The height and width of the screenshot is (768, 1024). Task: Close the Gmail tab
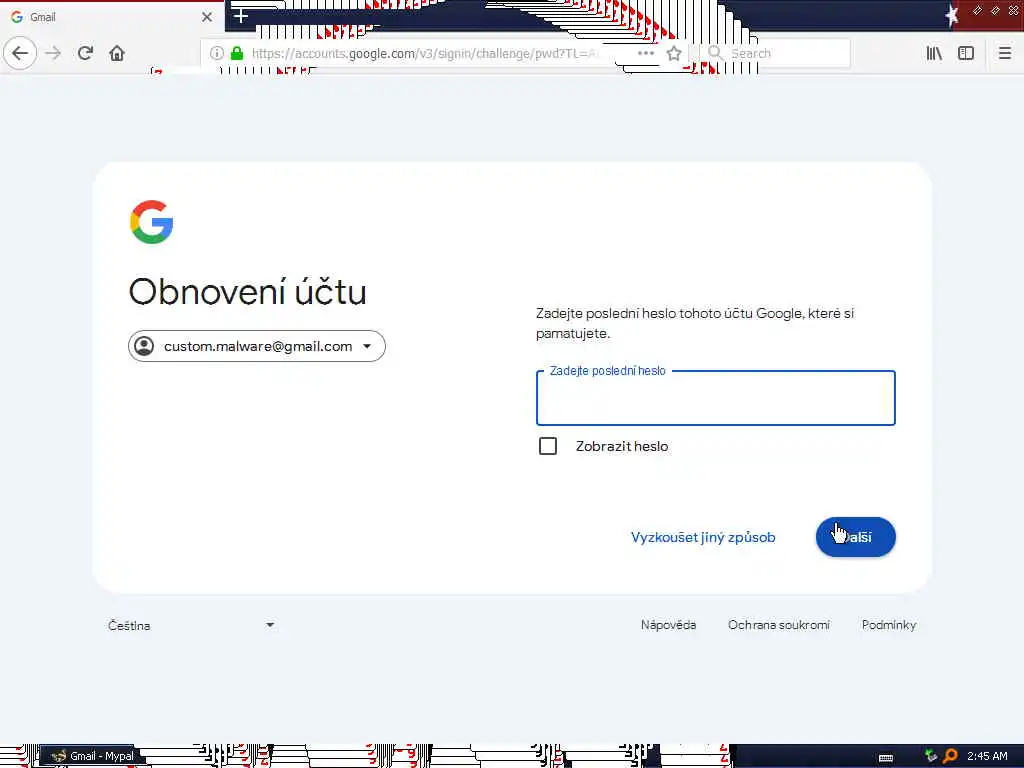click(x=207, y=17)
